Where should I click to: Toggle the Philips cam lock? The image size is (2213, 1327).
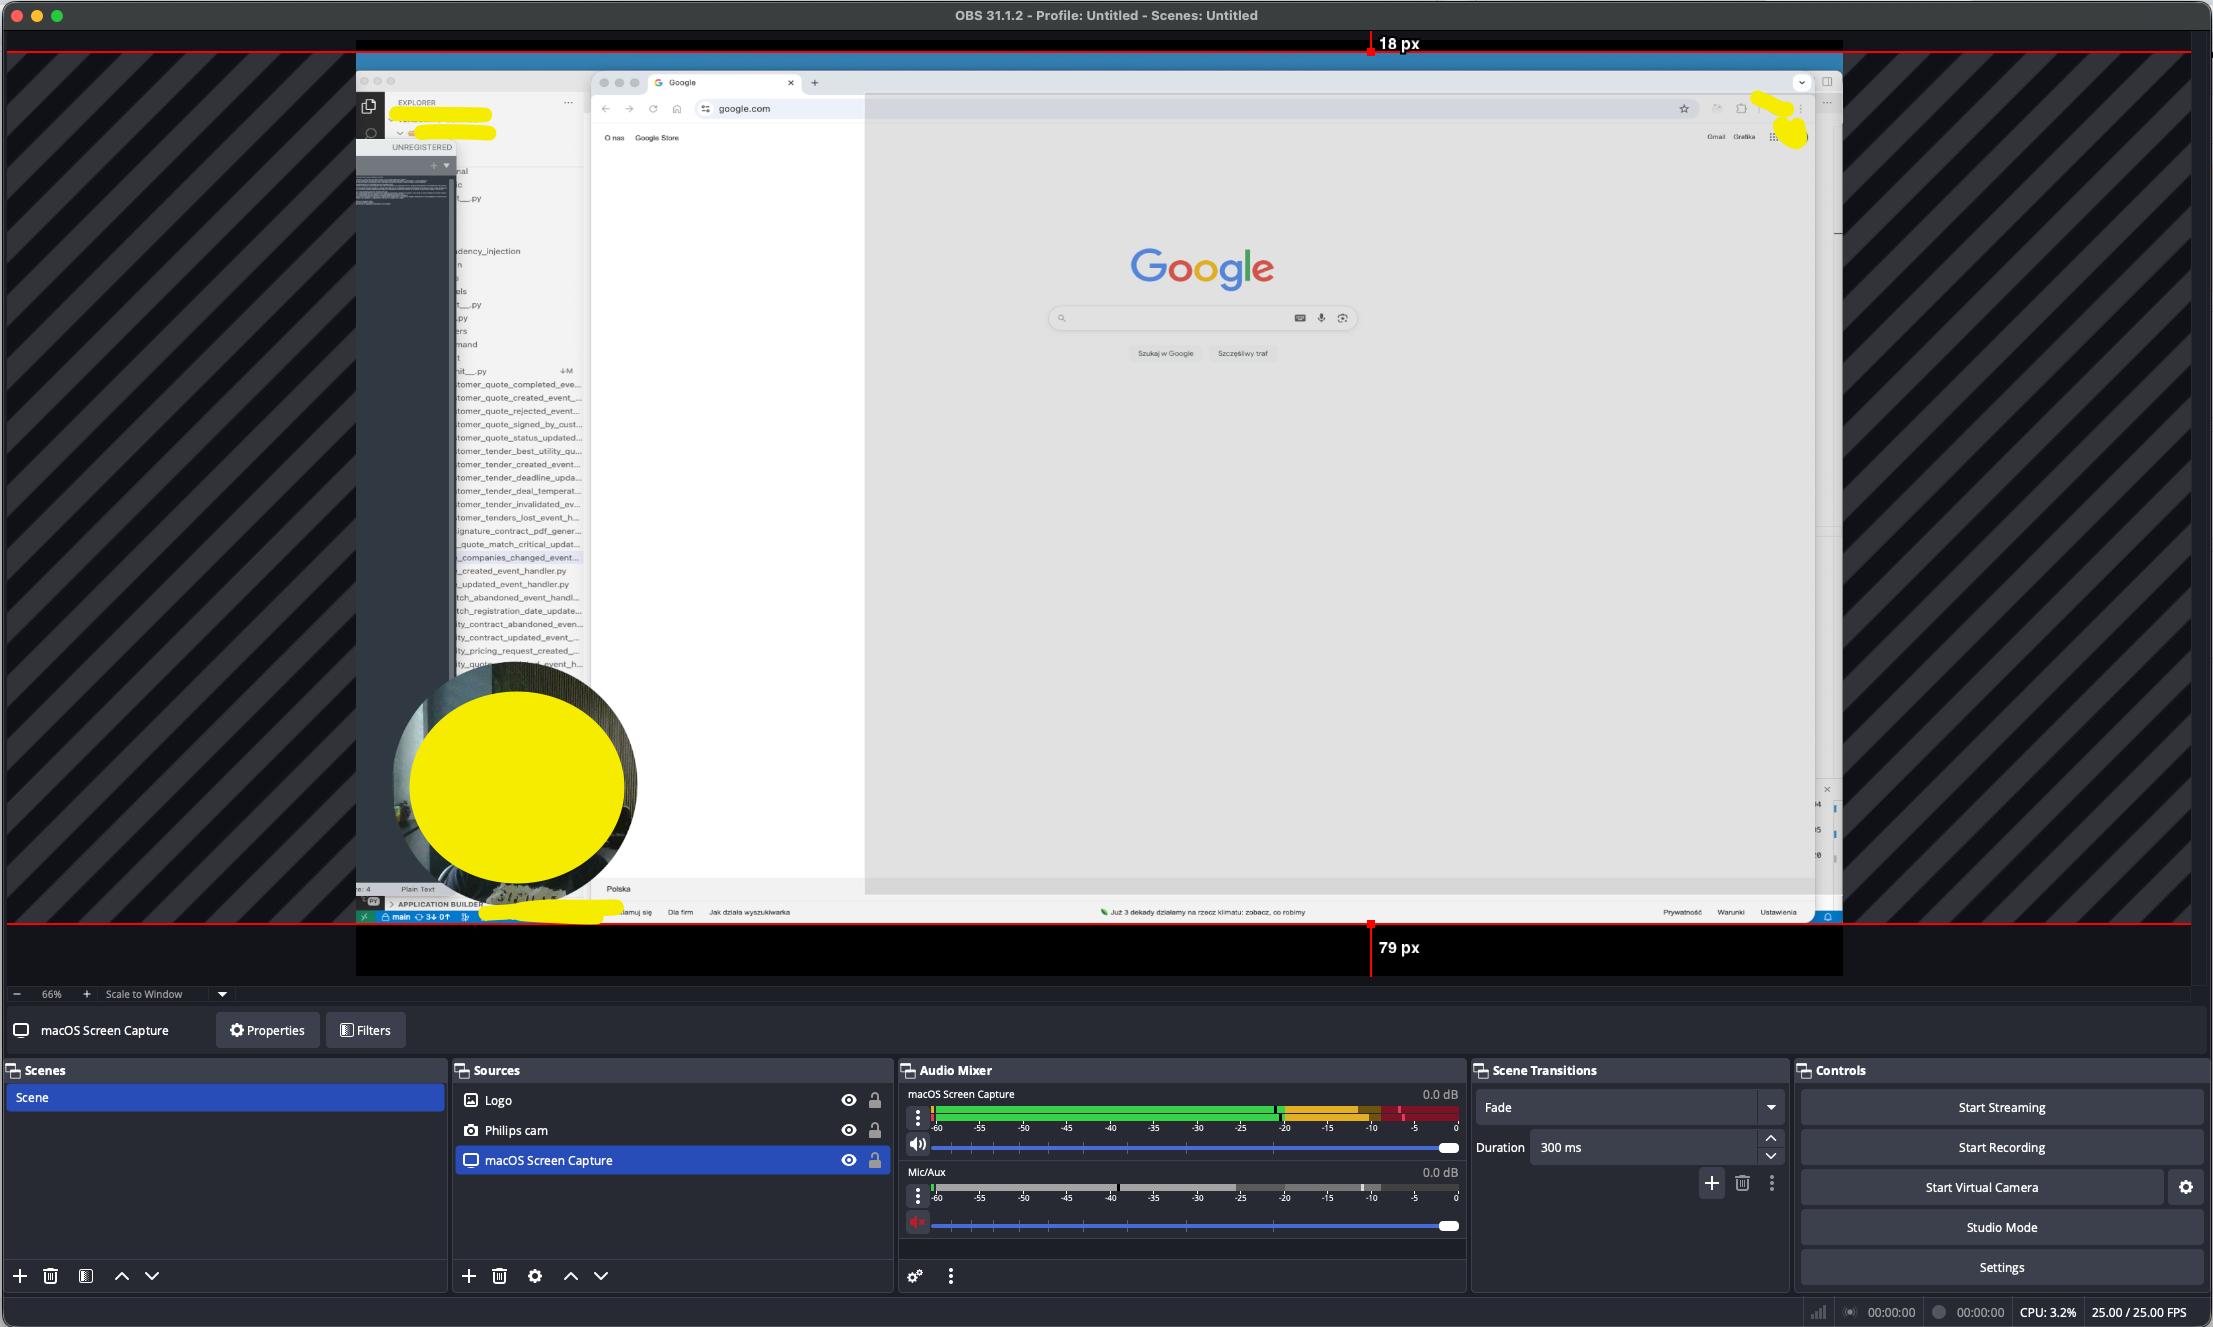875,1130
